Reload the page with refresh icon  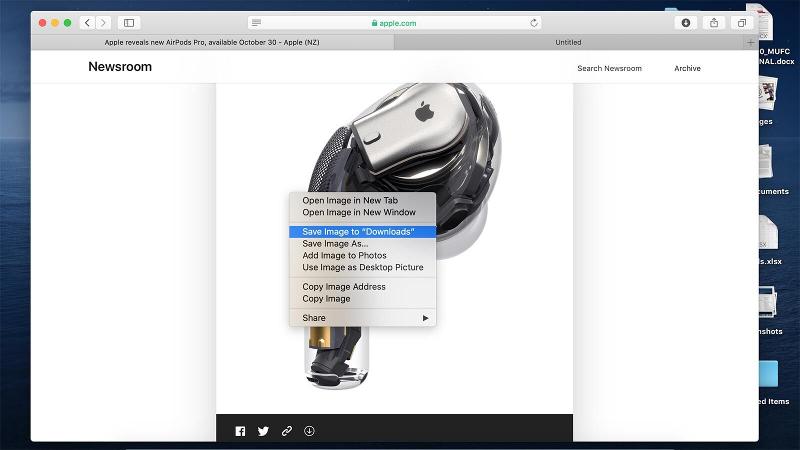(534, 23)
